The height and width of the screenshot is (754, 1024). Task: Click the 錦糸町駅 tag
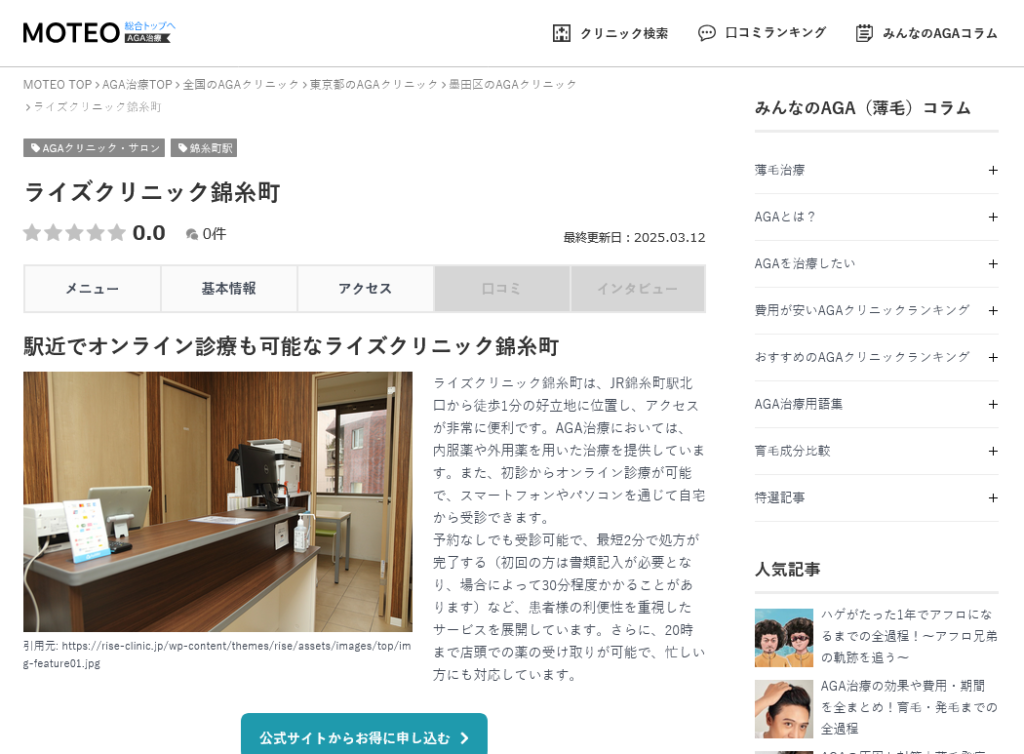tap(204, 148)
